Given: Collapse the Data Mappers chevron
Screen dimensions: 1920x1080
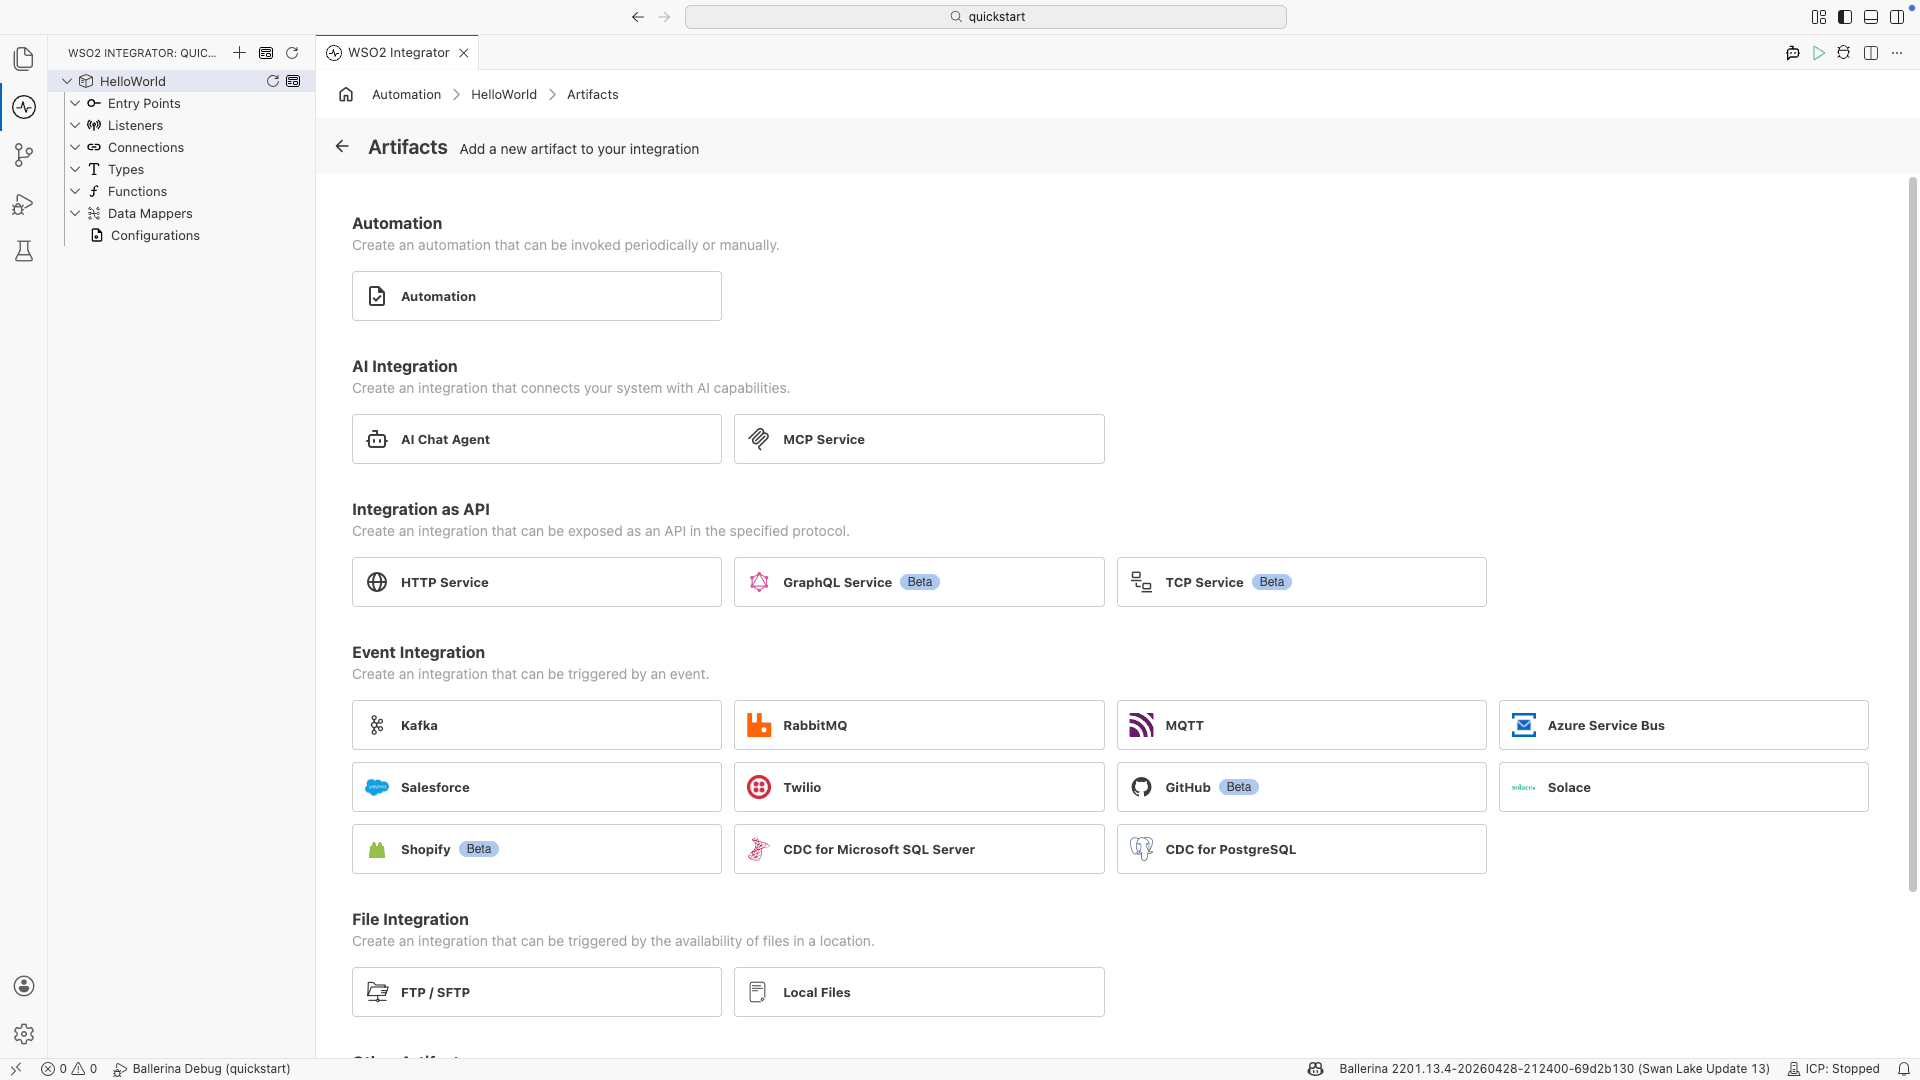Looking at the screenshot, I should pos(75,213).
